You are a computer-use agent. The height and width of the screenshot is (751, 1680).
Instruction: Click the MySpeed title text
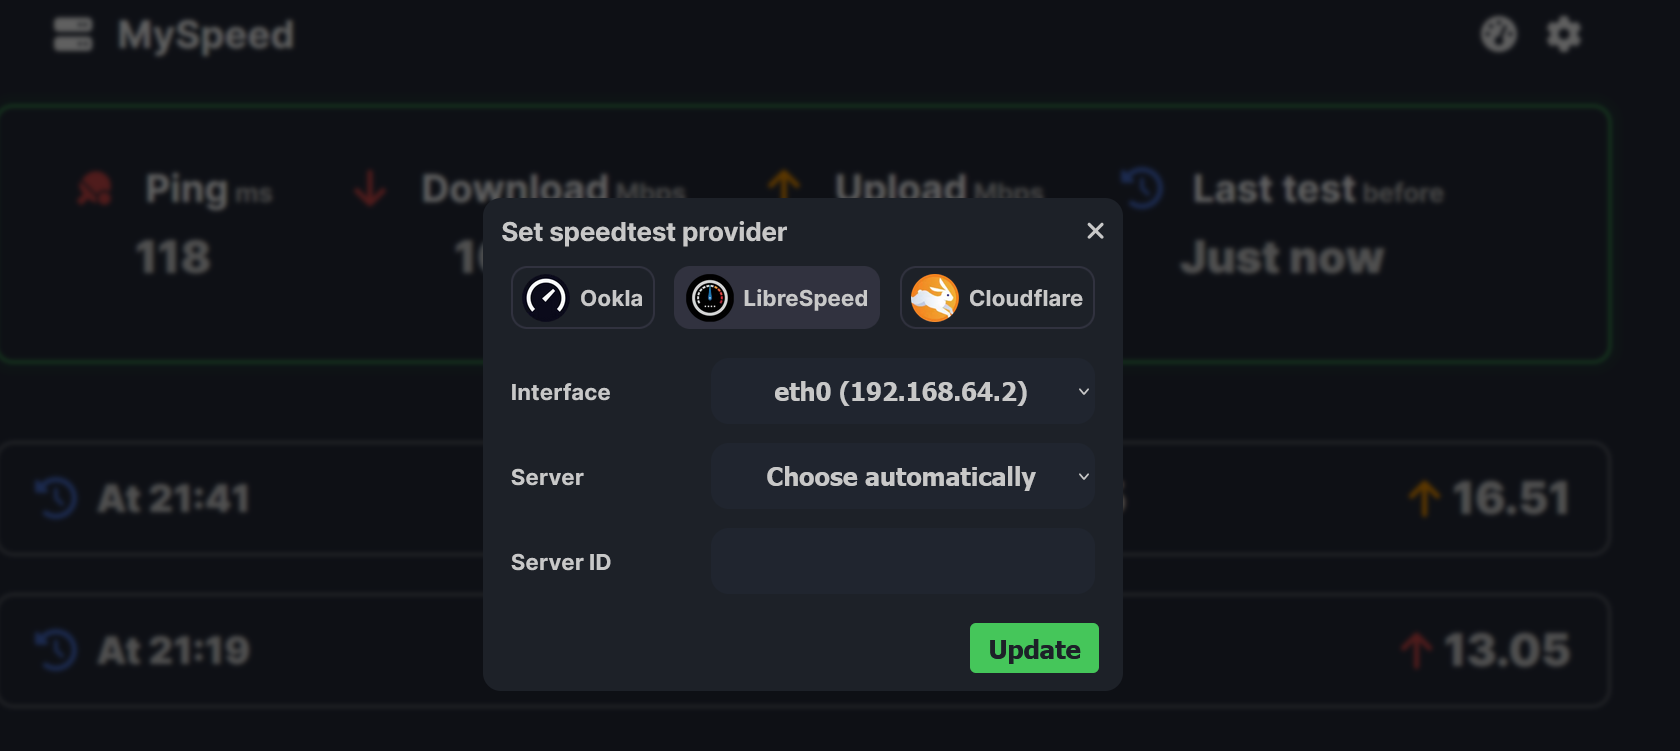pyautogui.click(x=206, y=36)
